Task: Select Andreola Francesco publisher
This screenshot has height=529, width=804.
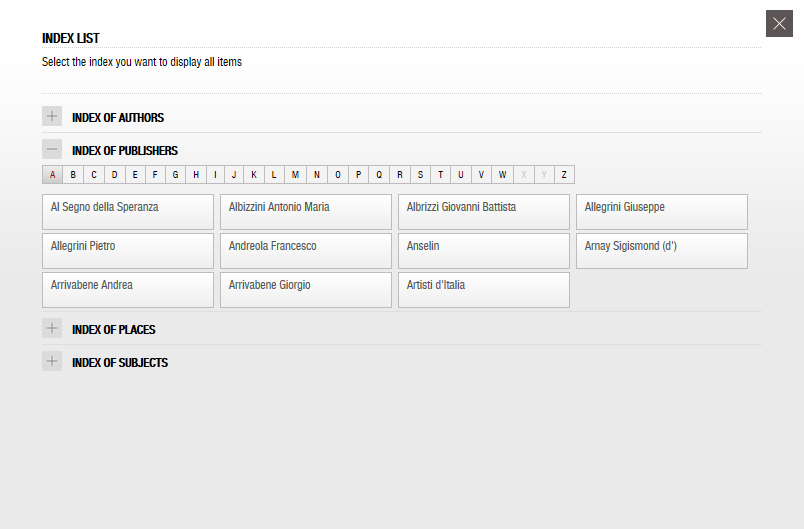Action: pyautogui.click(x=306, y=251)
